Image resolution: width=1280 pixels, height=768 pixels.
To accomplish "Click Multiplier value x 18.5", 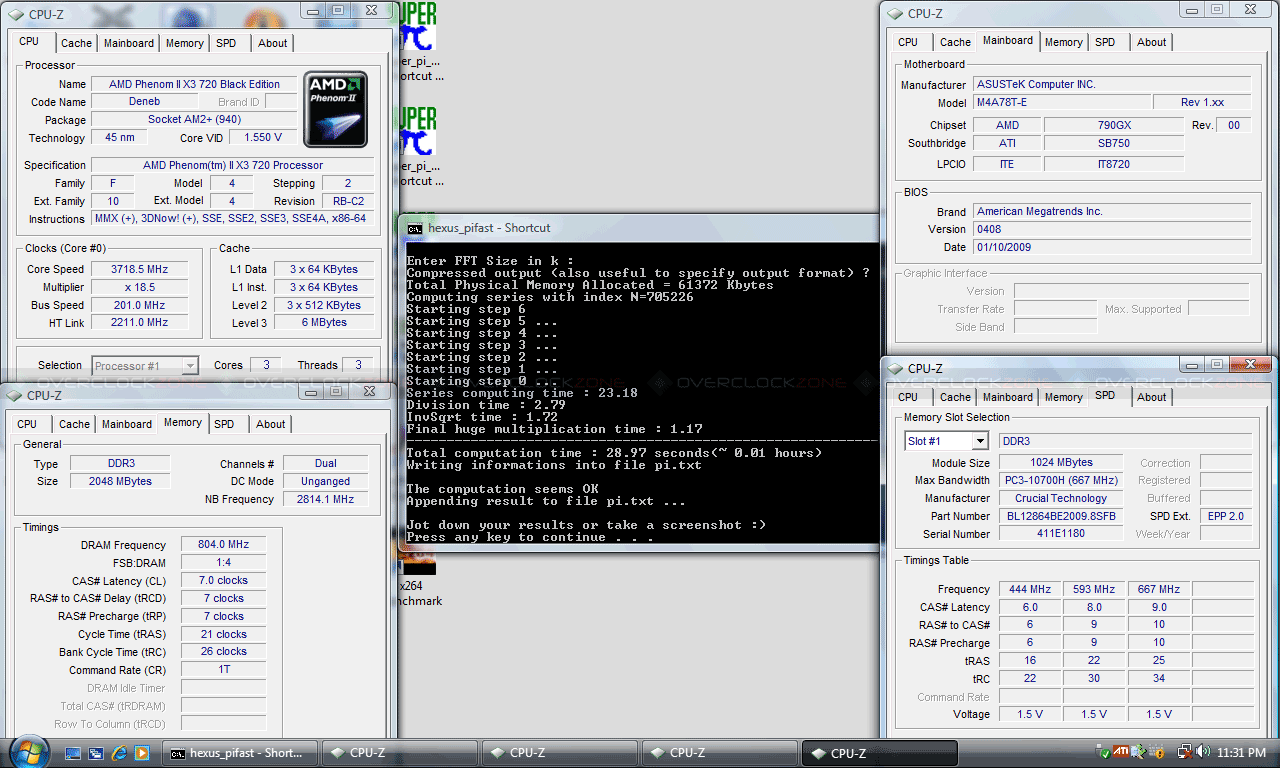I will (140, 287).
